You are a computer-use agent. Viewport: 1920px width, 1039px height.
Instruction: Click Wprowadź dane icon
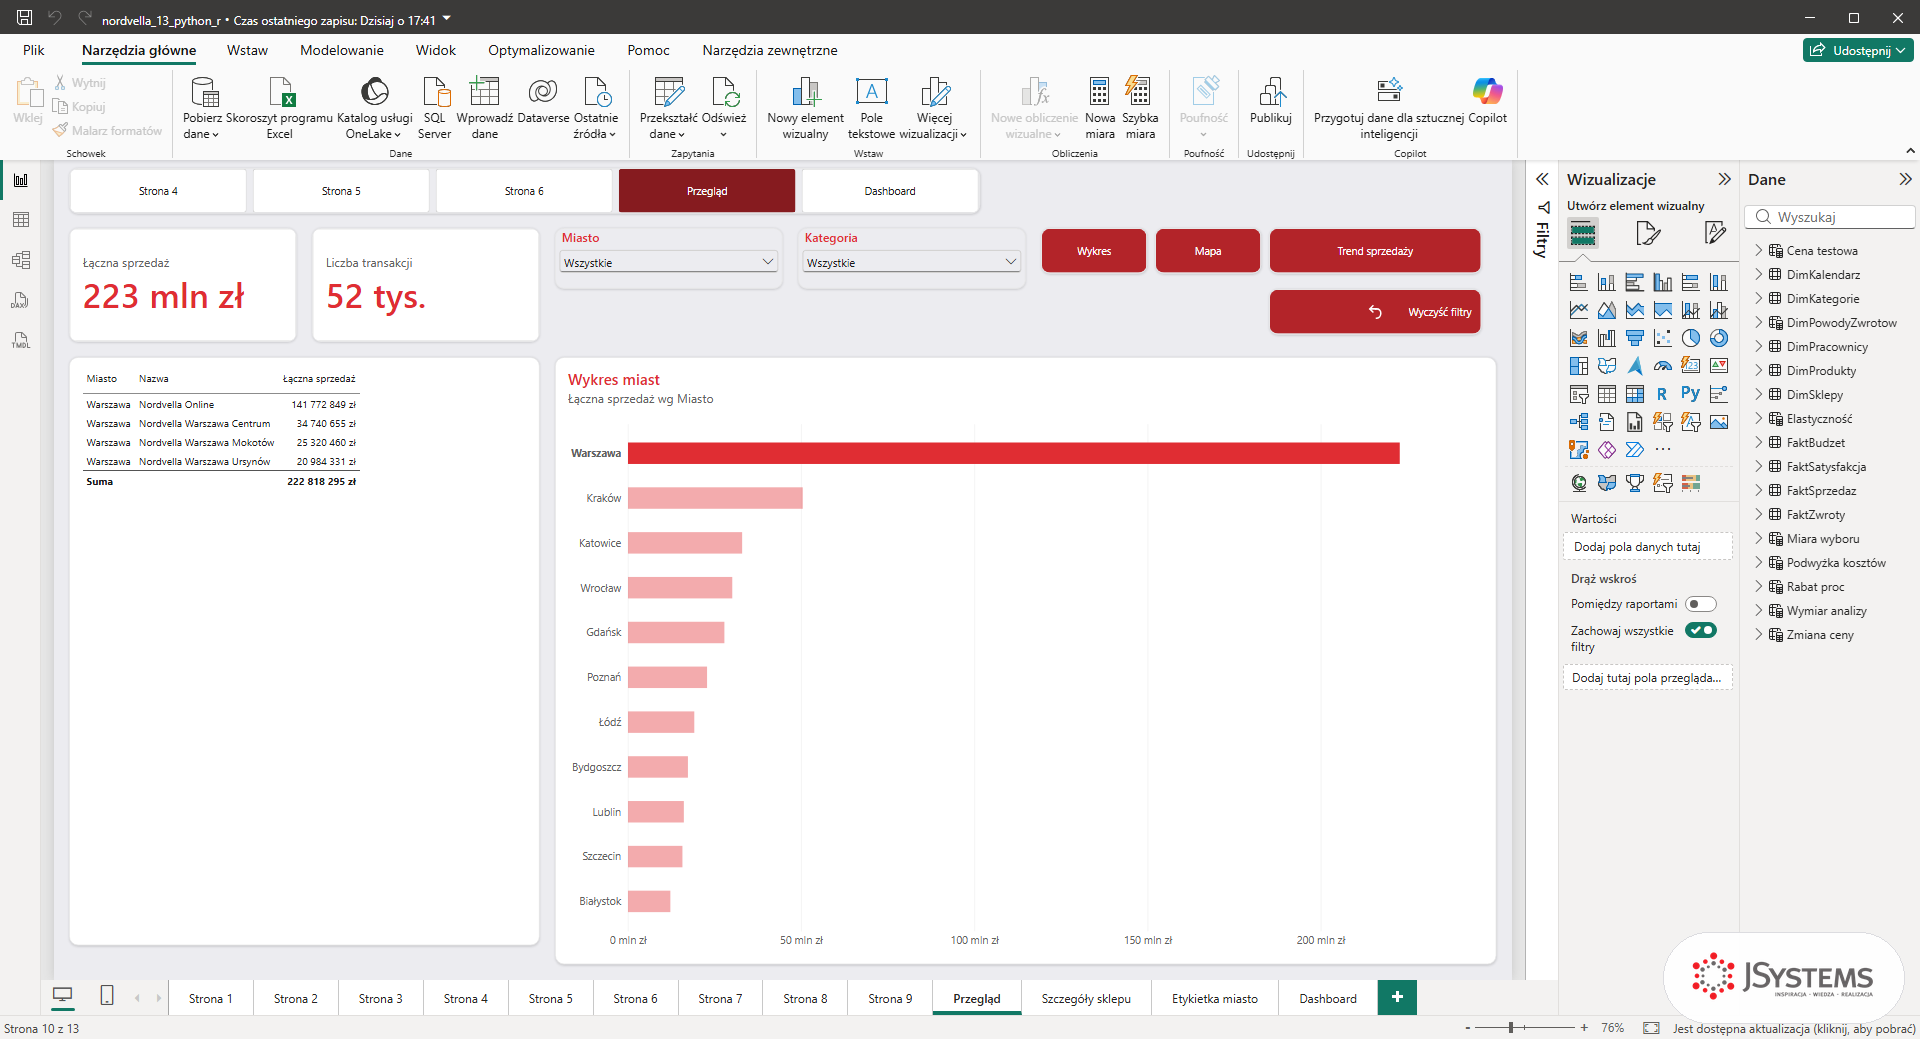tap(485, 108)
